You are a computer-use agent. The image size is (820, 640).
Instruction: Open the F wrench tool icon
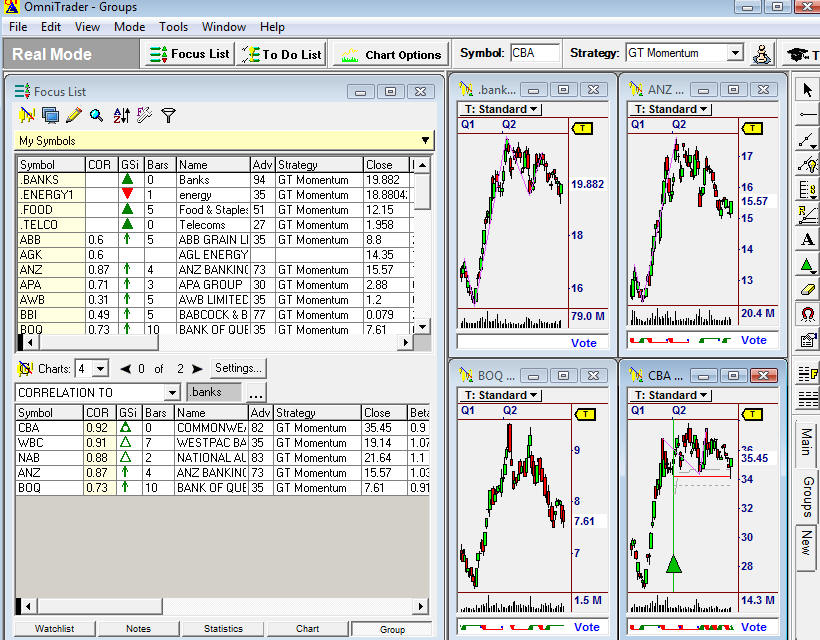click(144, 115)
